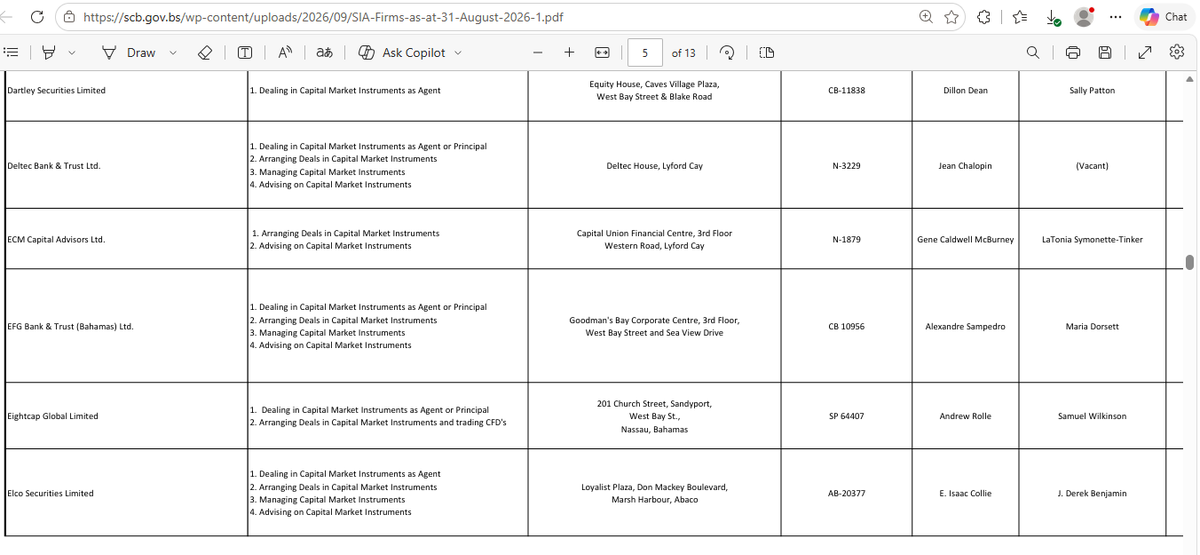Click the name LaTonia Symonette-Tinker
The image size is (1200, 555).
click(x=1092, y=240)
